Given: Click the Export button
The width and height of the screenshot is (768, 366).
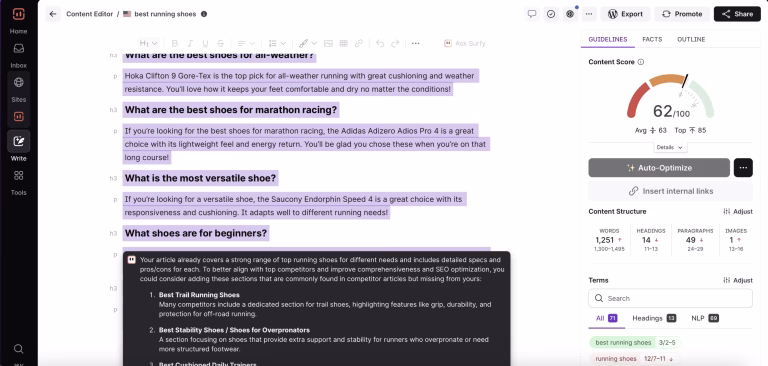Looking at the screenshot, I should [x=625, y=14].
